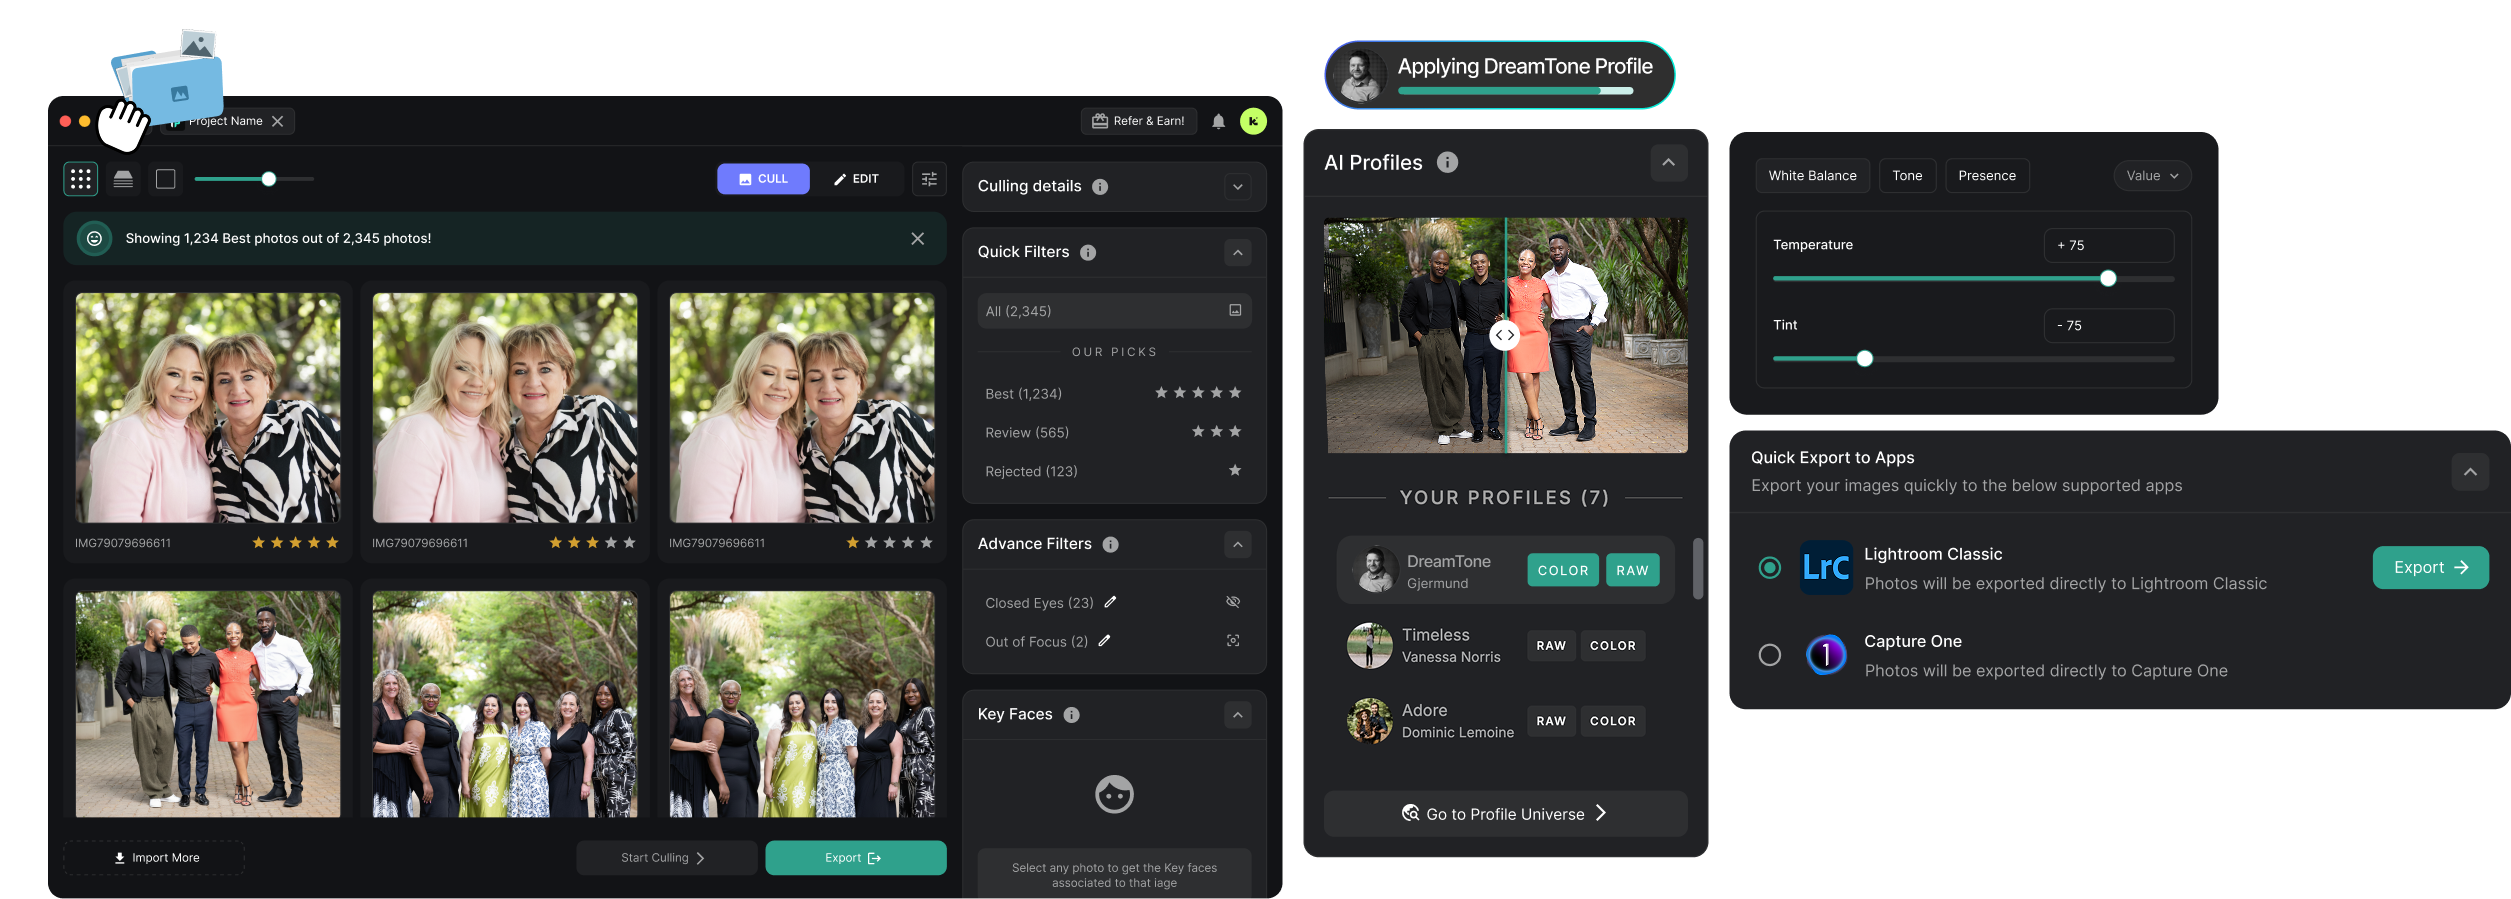Open the Value dropdown
The image size is (2511, 899).
click(x=2152, y=176)
